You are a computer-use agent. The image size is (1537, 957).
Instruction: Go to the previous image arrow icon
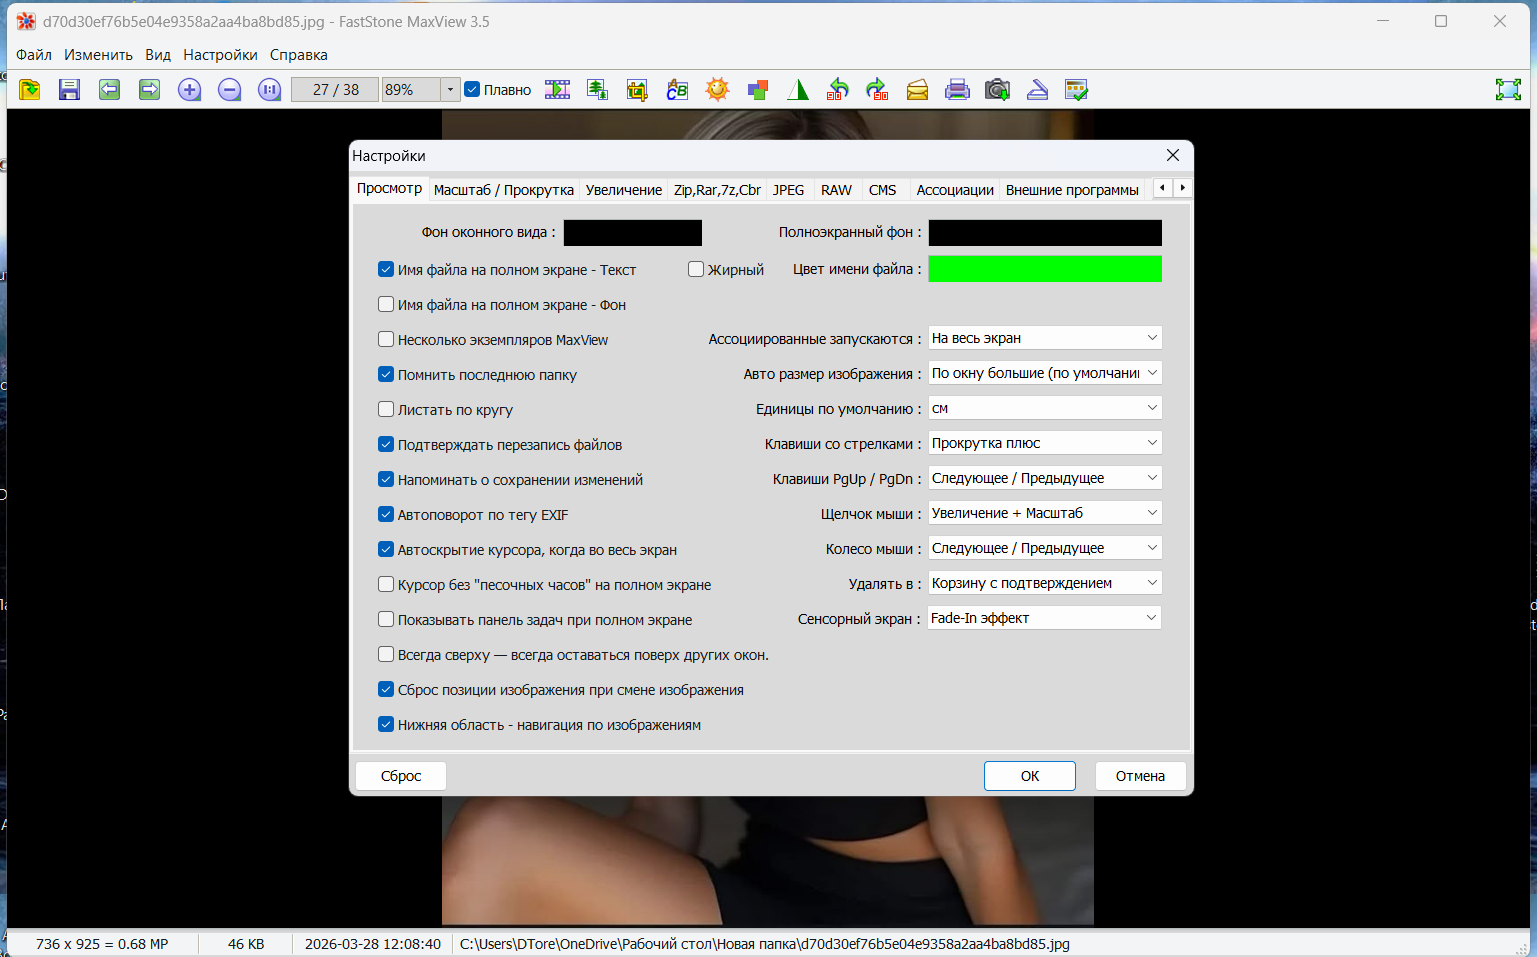109,90
